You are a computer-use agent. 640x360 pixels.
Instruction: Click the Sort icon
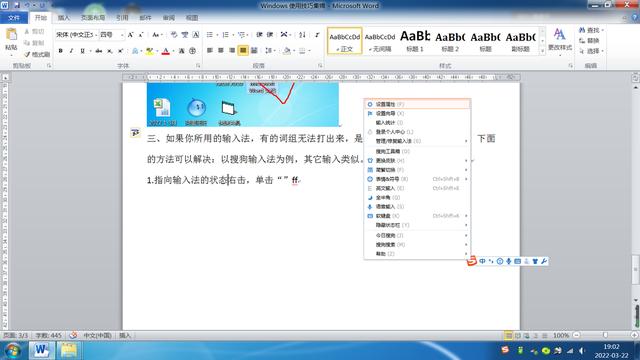click(302, 35)
